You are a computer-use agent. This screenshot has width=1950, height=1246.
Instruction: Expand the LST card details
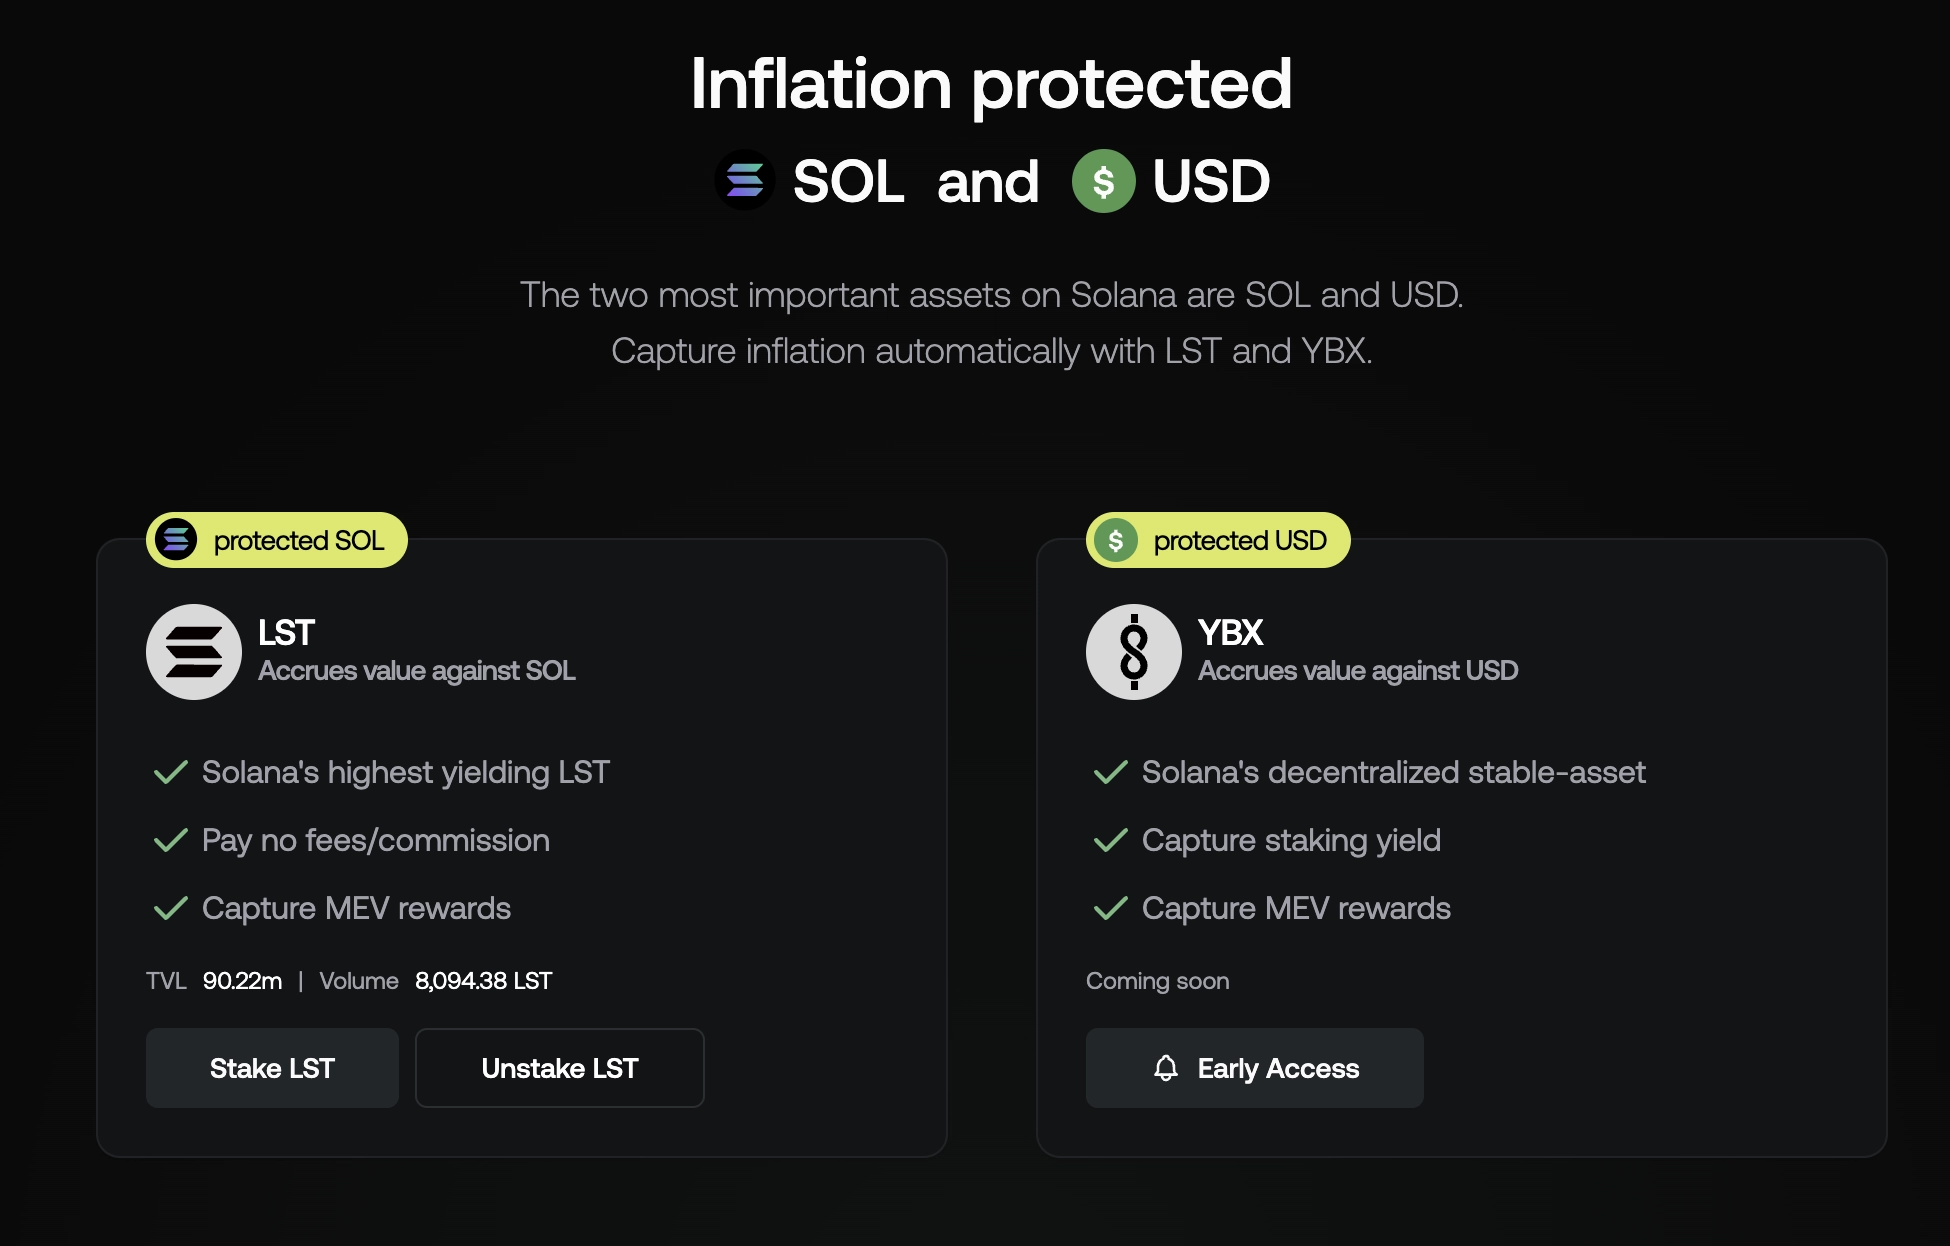pos(521,845)
